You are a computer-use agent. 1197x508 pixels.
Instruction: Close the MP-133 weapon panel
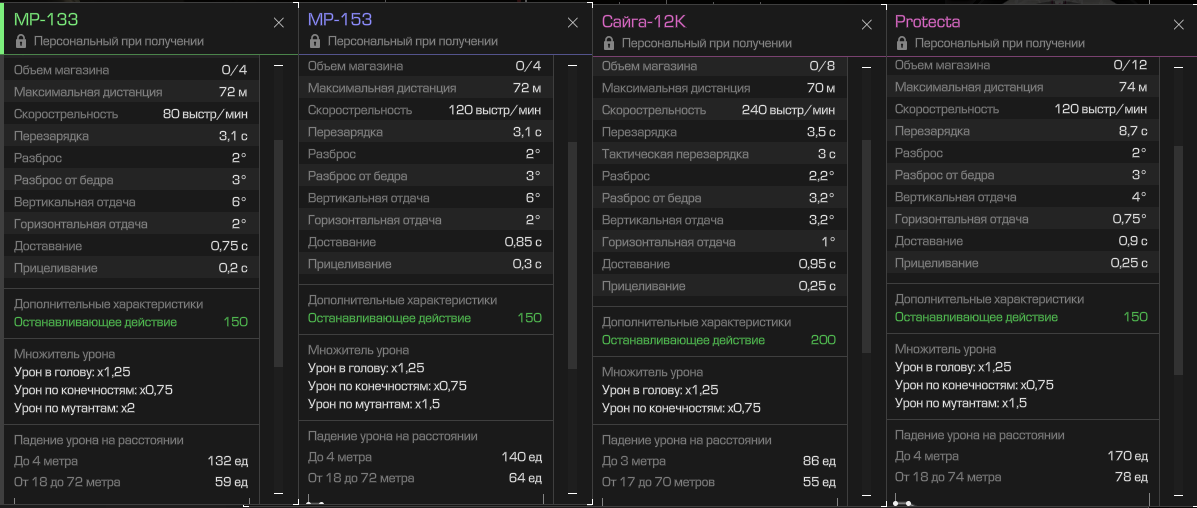pos(279,23)
